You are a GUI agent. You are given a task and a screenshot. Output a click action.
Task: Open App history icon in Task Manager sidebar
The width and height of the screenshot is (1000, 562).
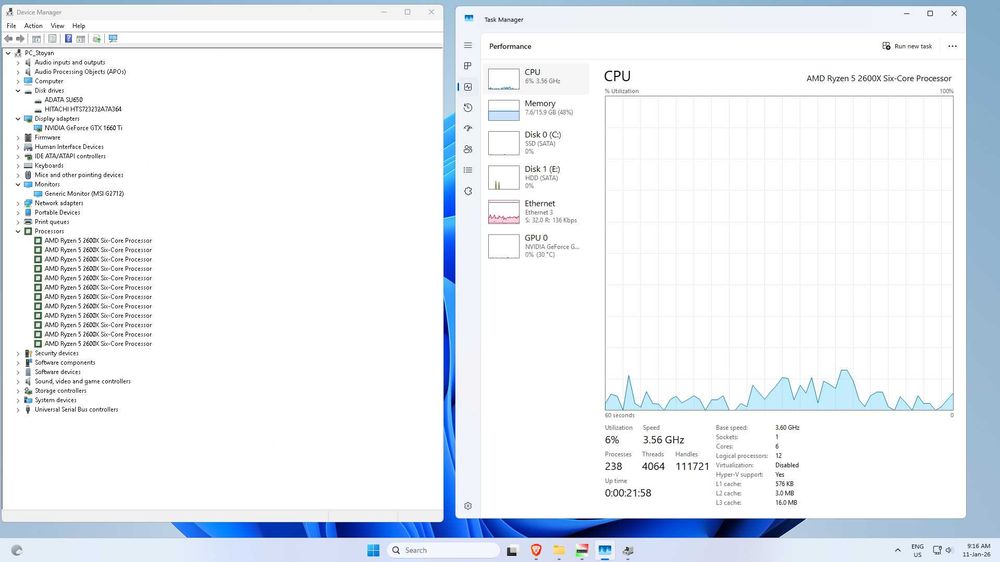point(468,108)
